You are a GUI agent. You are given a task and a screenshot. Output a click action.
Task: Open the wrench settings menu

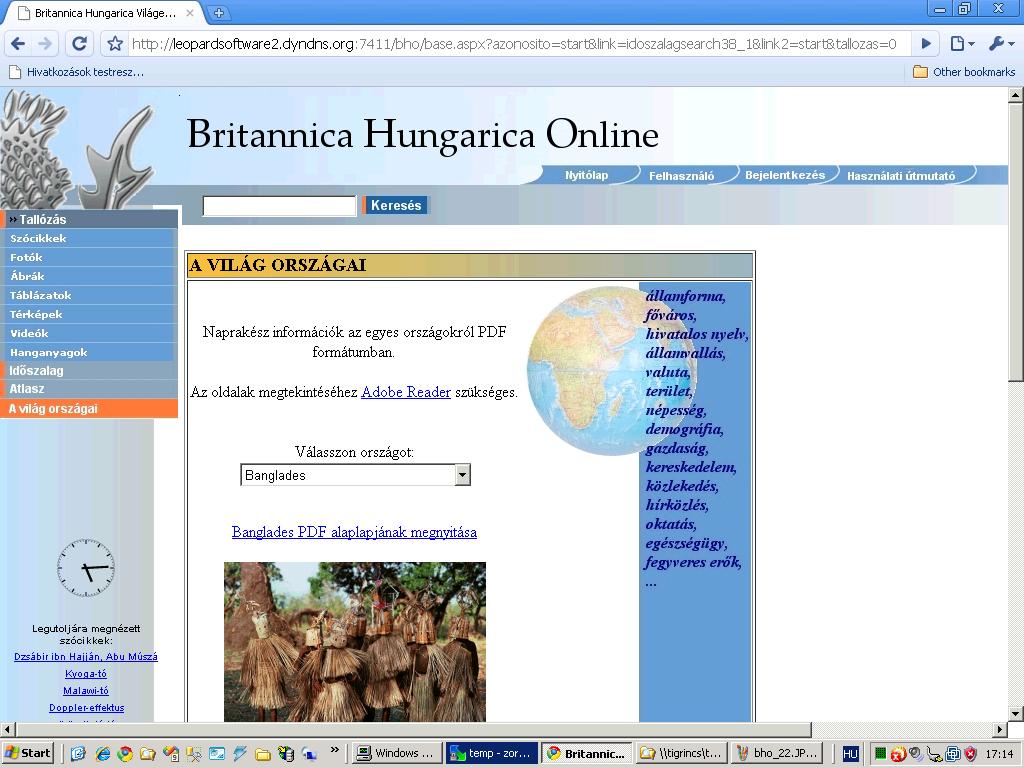point(1001,44)
